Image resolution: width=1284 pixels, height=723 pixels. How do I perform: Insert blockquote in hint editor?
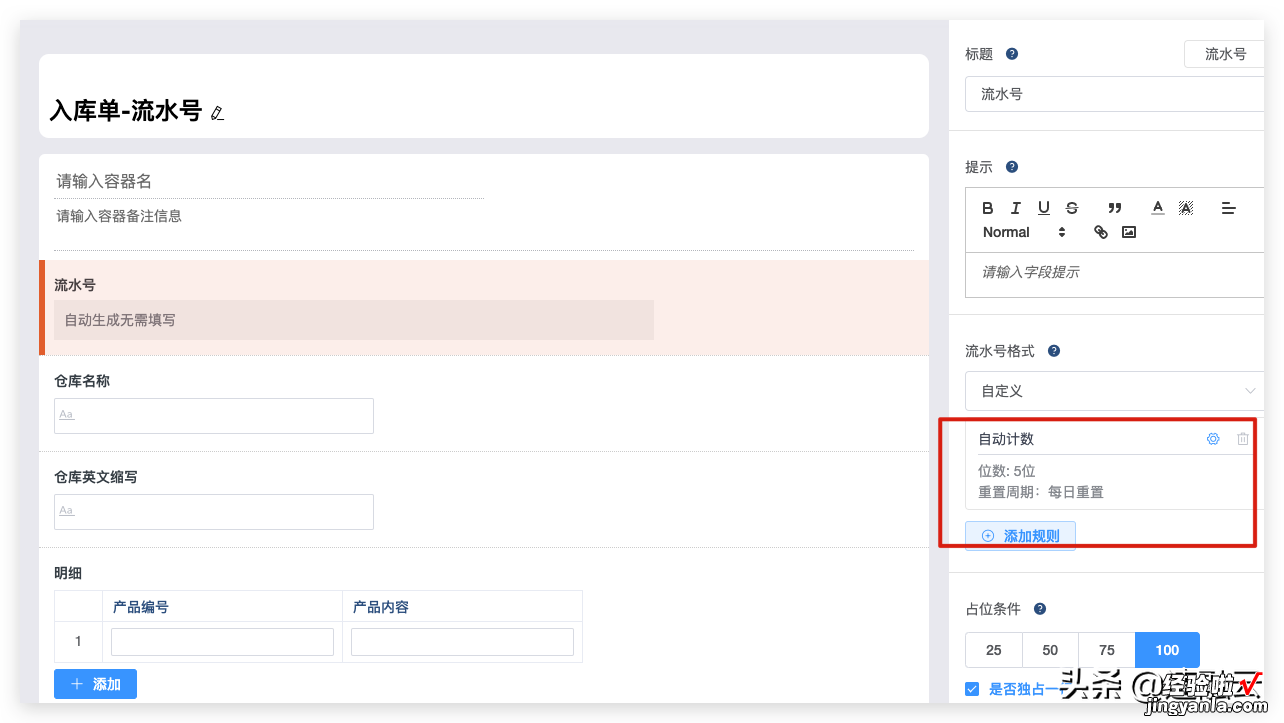(1115, 208)
